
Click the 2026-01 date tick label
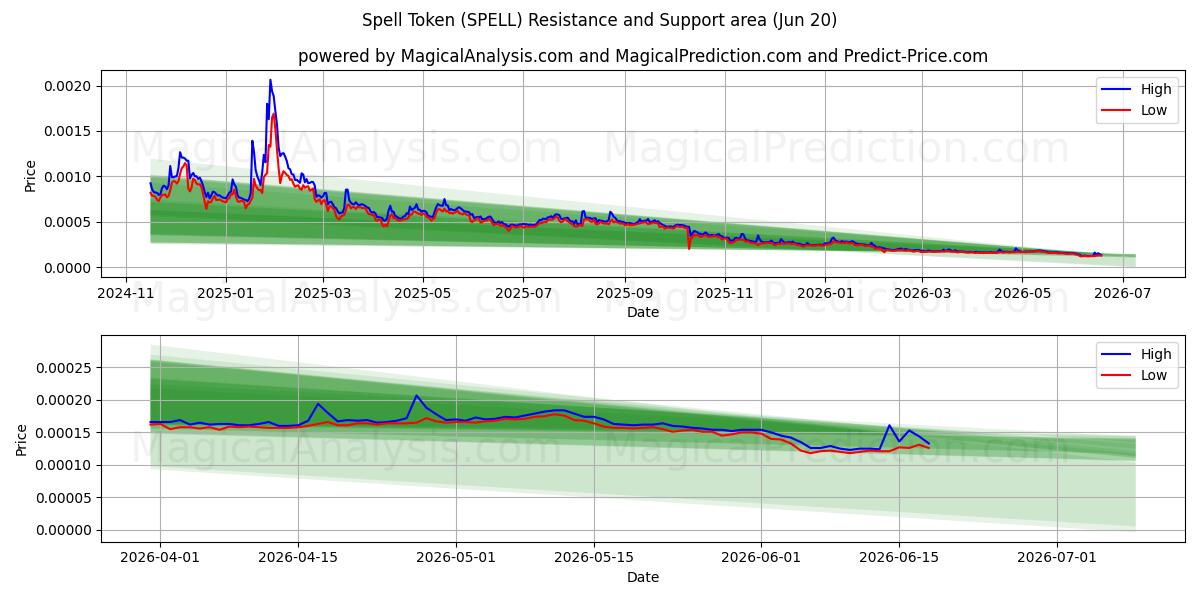pyautogui.click(x=824, y=293)
